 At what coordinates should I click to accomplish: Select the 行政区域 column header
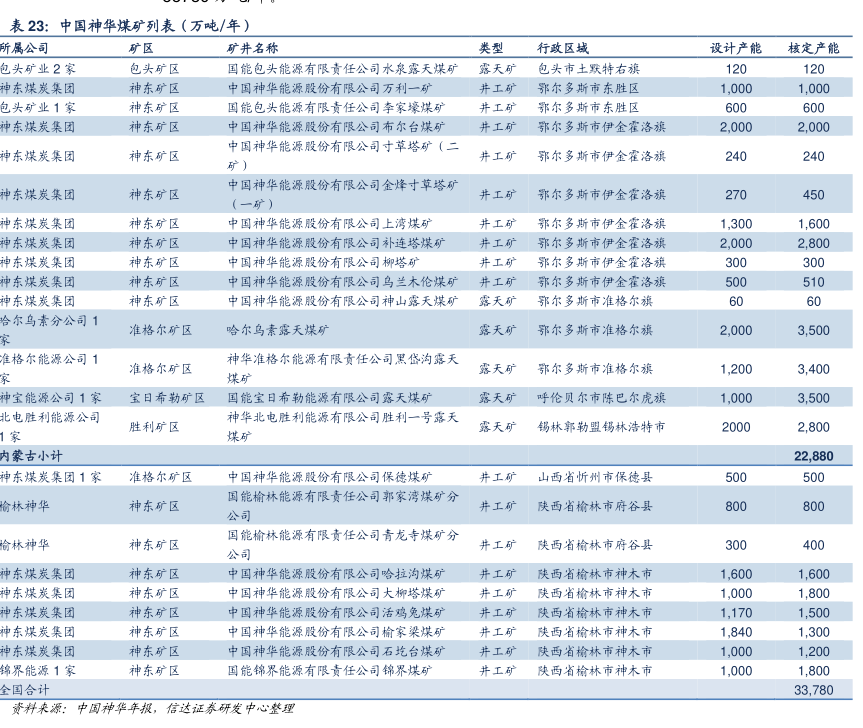tap(563, 48)
